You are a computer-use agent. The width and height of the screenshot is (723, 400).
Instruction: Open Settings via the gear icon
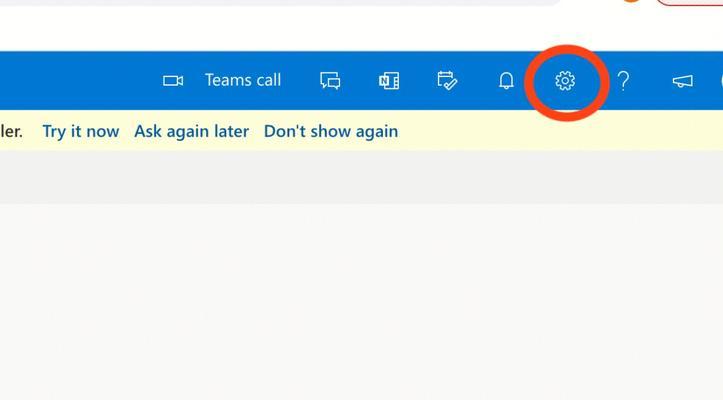(x=565, y=81)
